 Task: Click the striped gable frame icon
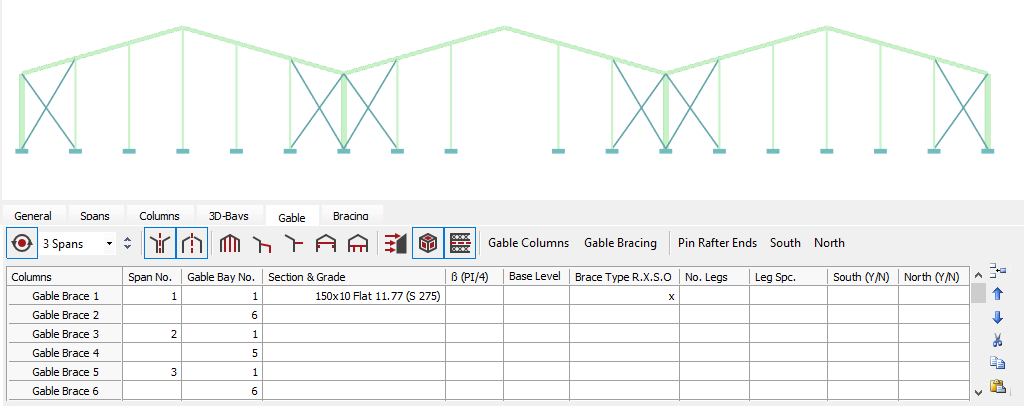pos(231,243)
